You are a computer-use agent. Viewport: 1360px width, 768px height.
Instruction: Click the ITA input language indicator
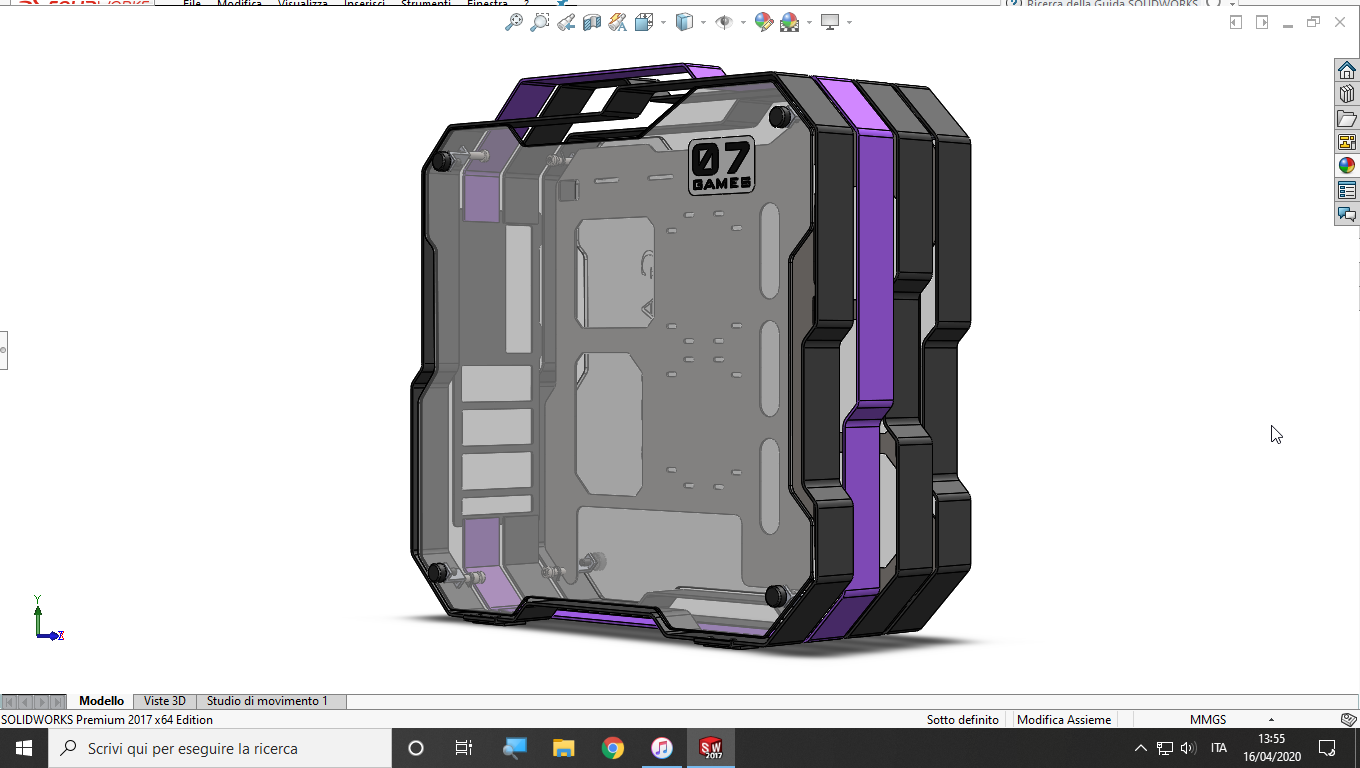click(1219, 748)
